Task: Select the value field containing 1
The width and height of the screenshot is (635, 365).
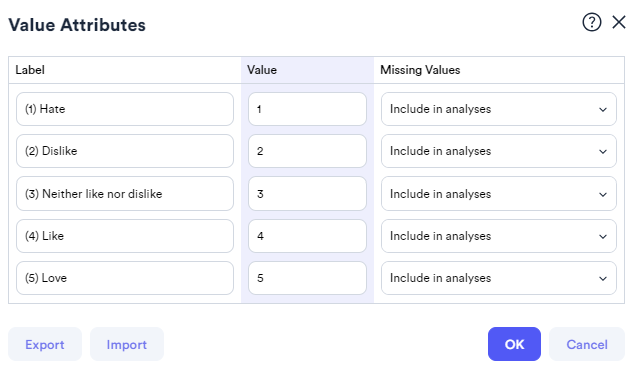Action: coord(307,109)
